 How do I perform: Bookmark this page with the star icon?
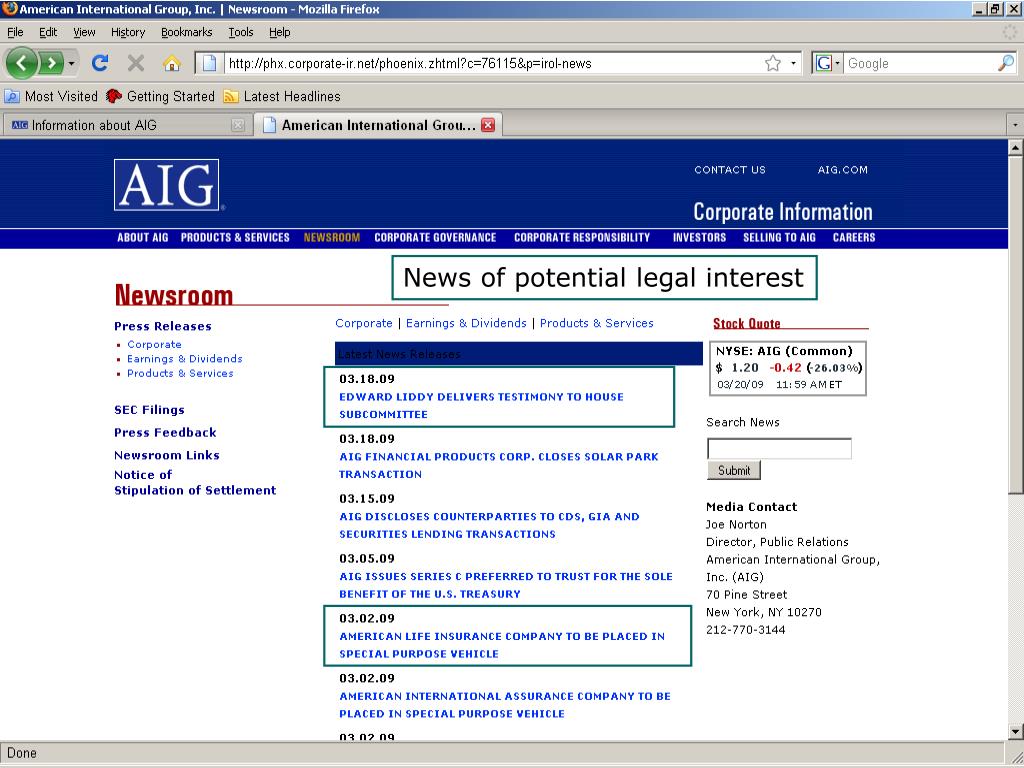(773, 63)
